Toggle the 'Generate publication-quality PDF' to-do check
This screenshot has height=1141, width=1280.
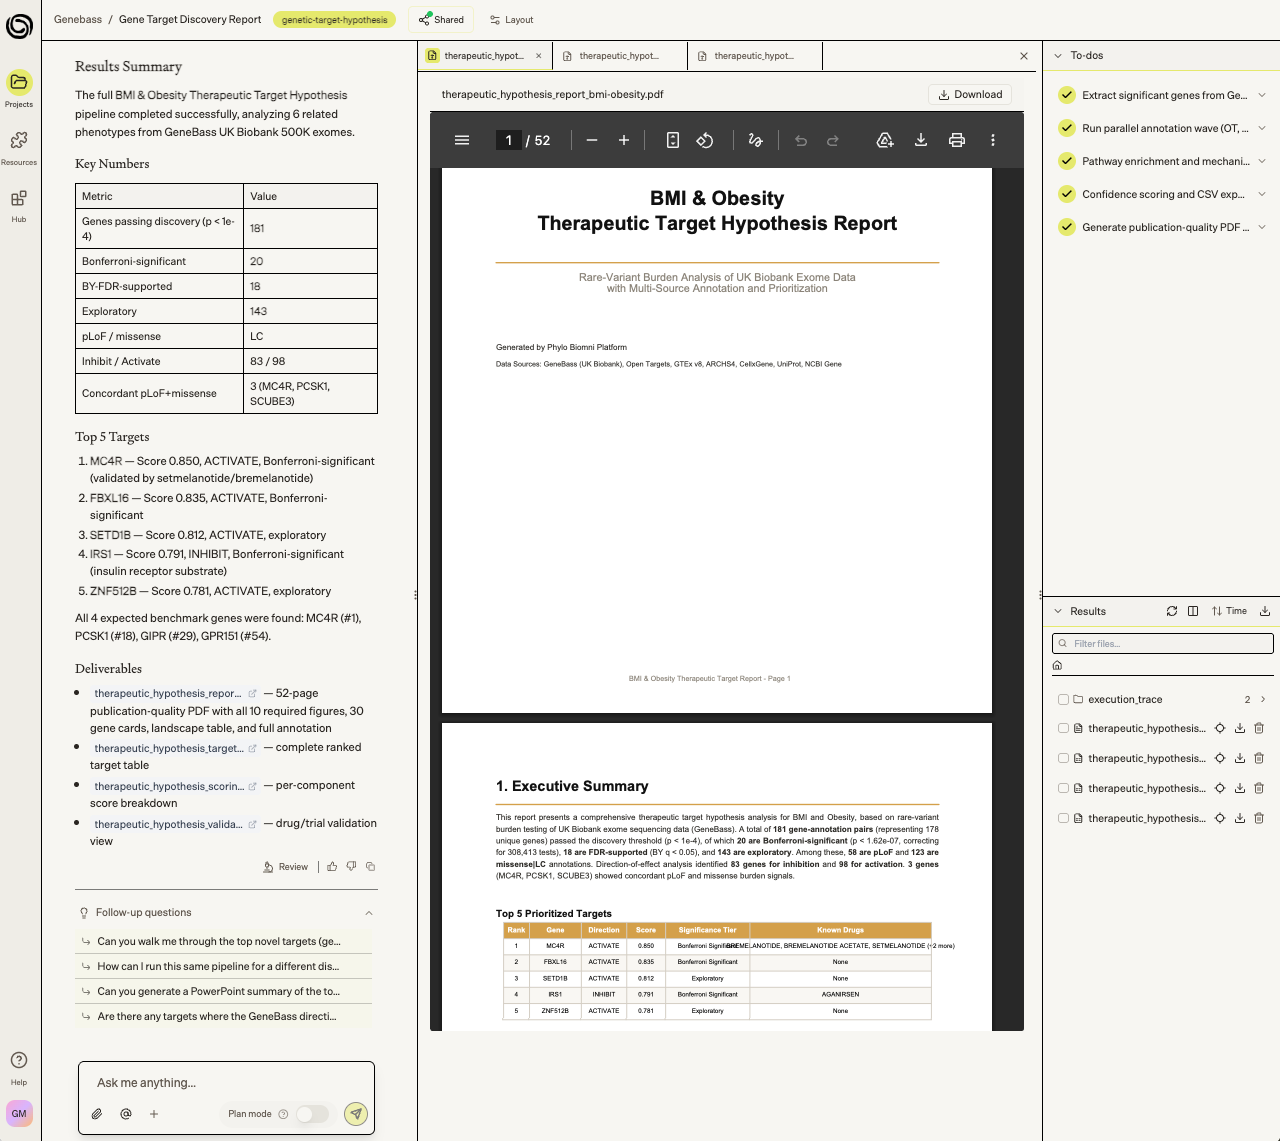[x=1067, y=227]
